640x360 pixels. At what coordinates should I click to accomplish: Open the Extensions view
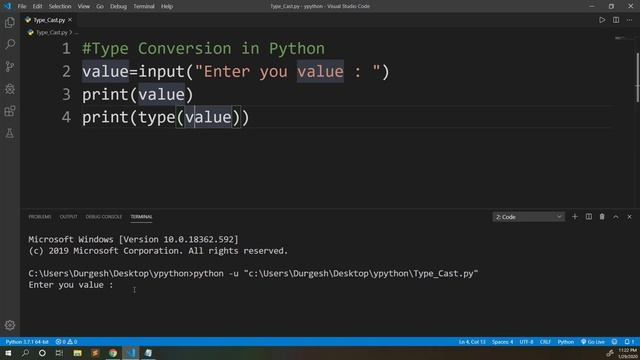(10, 111)
